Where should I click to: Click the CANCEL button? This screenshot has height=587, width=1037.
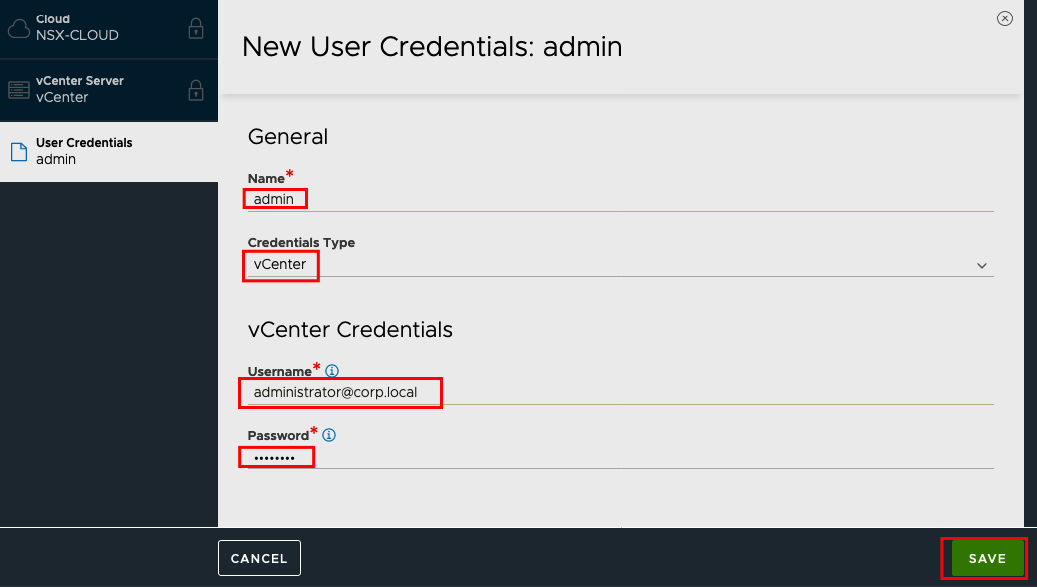click(x=259, y=558)
